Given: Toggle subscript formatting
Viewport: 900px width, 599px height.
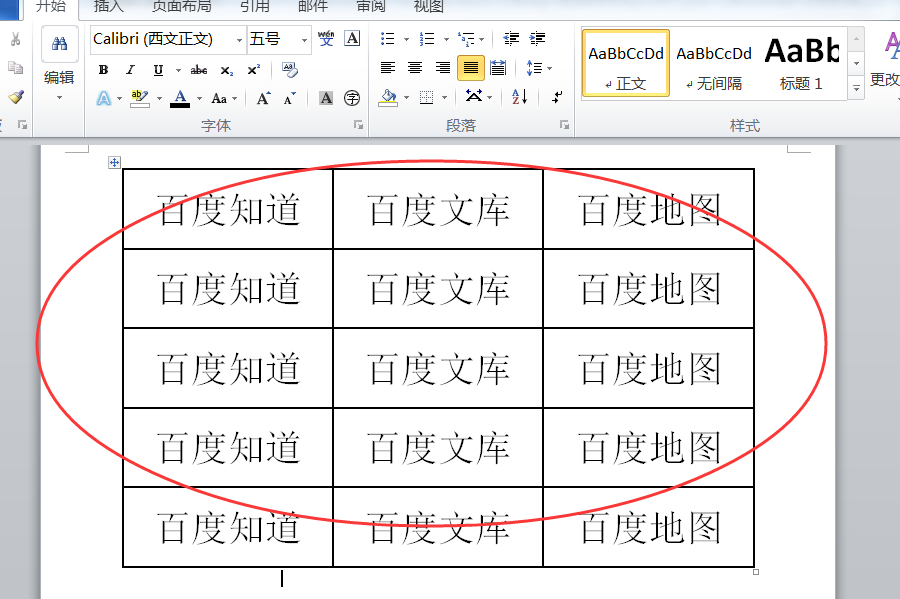Looking at the screenshot, I should click(x=227, y=70).
